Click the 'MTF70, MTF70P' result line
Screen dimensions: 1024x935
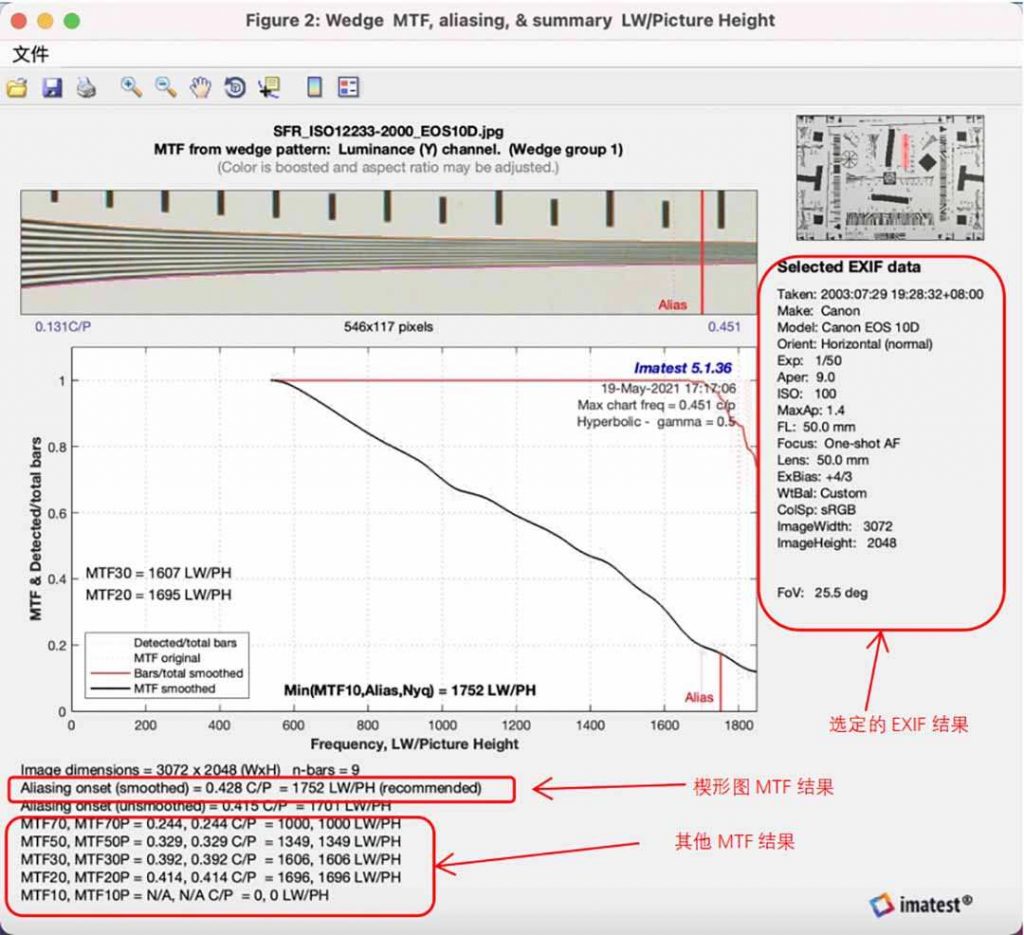tap(211, 823)
